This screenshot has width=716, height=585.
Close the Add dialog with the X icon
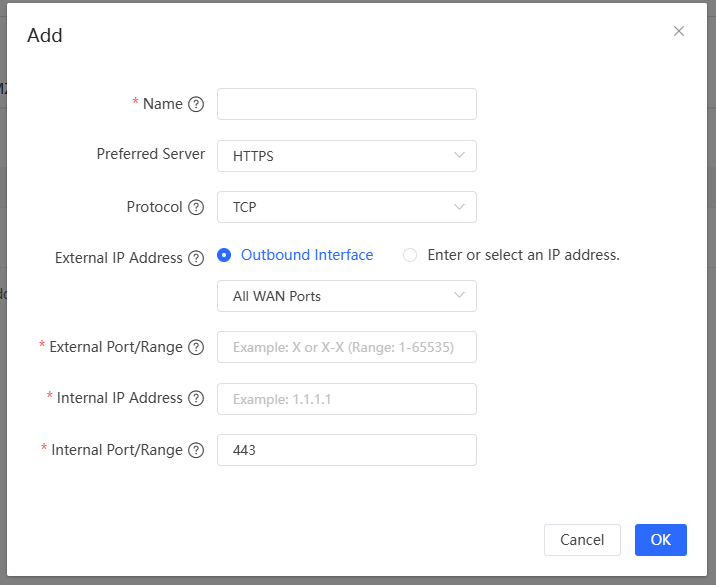679,31
